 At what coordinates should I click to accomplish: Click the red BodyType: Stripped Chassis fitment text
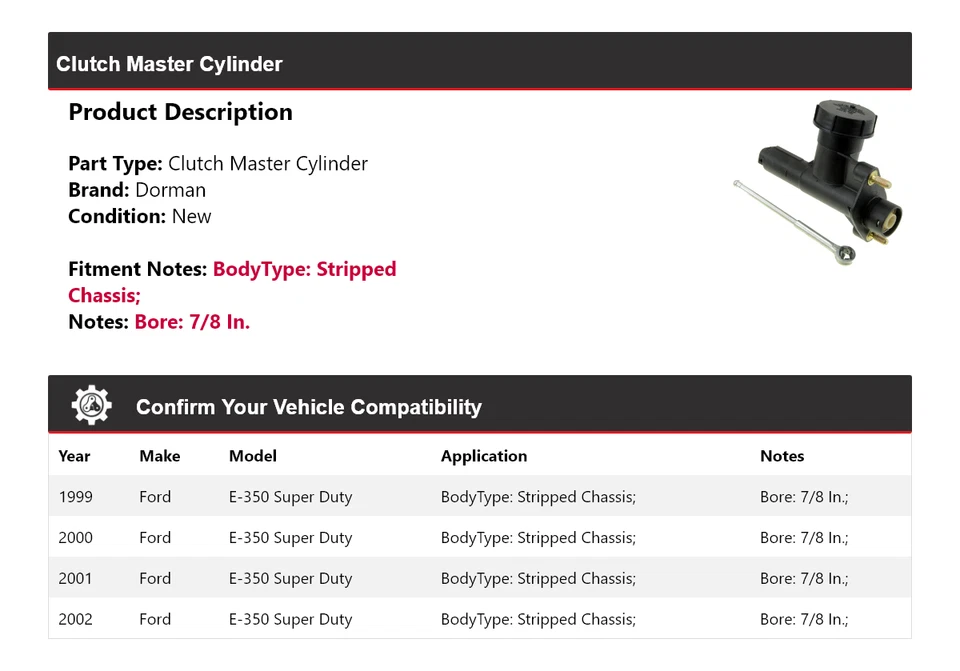click(304, 270)
